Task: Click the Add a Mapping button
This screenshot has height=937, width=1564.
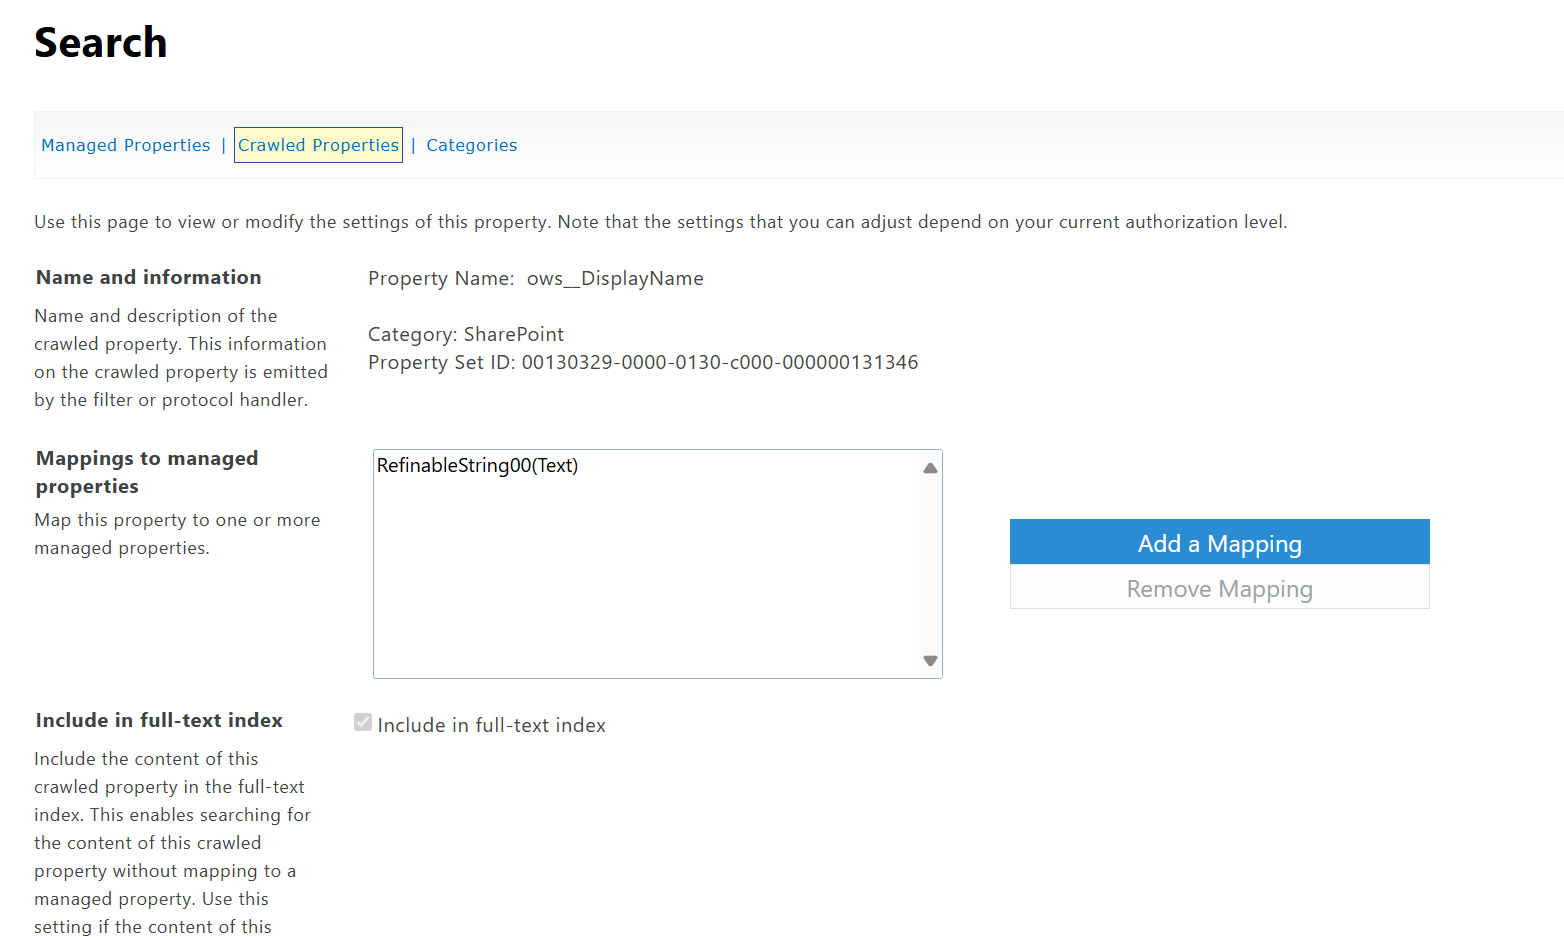Action: click(x=1219, y=542)
